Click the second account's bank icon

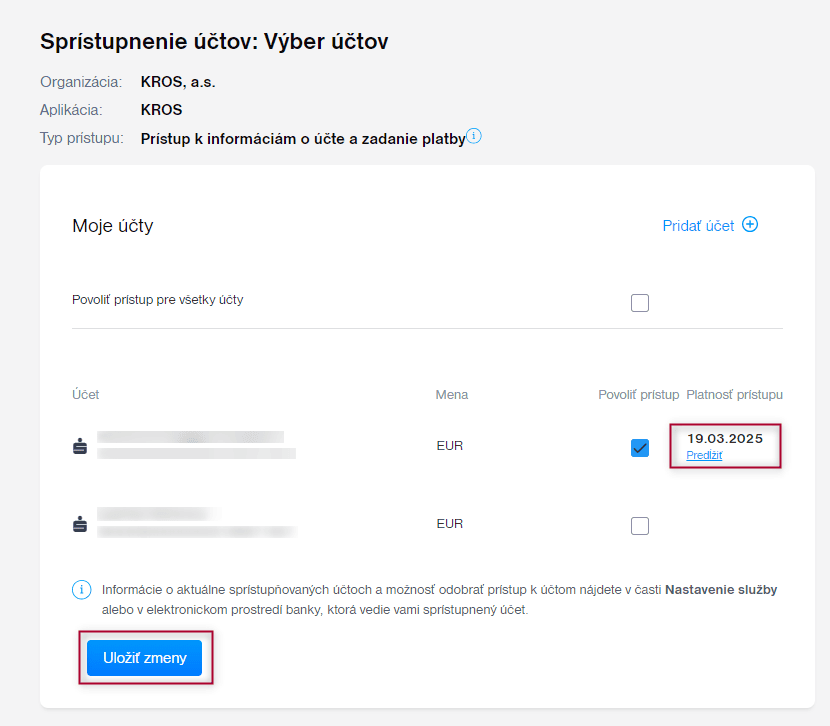80,524
